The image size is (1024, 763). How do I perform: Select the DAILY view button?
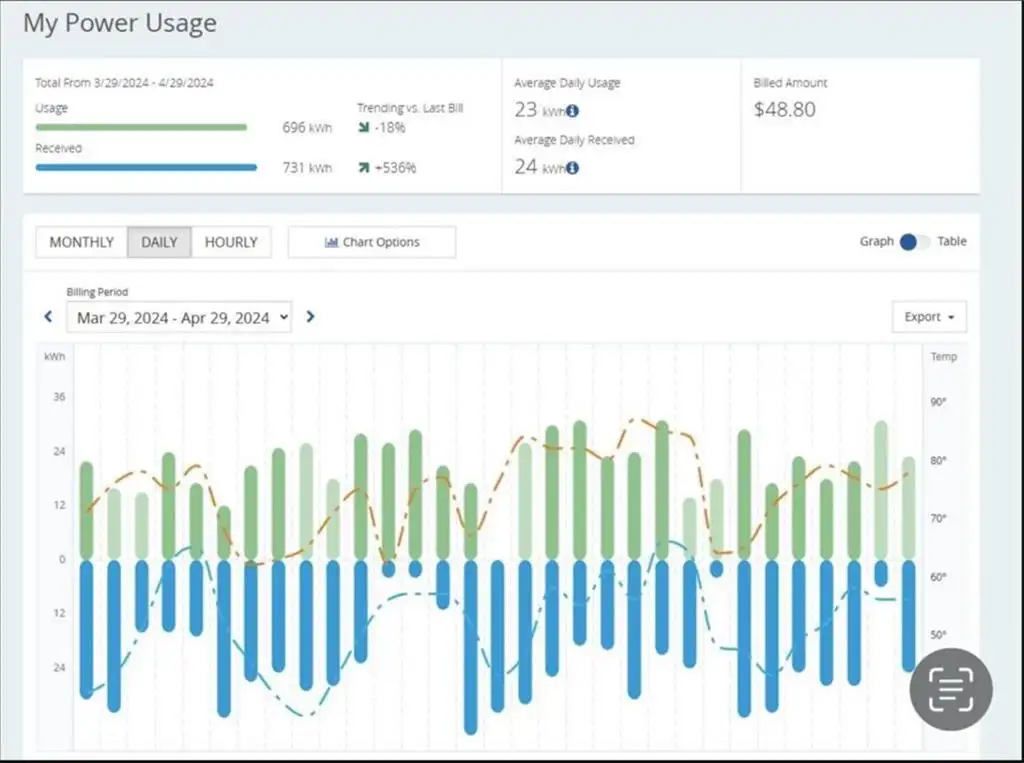(159, 242)
